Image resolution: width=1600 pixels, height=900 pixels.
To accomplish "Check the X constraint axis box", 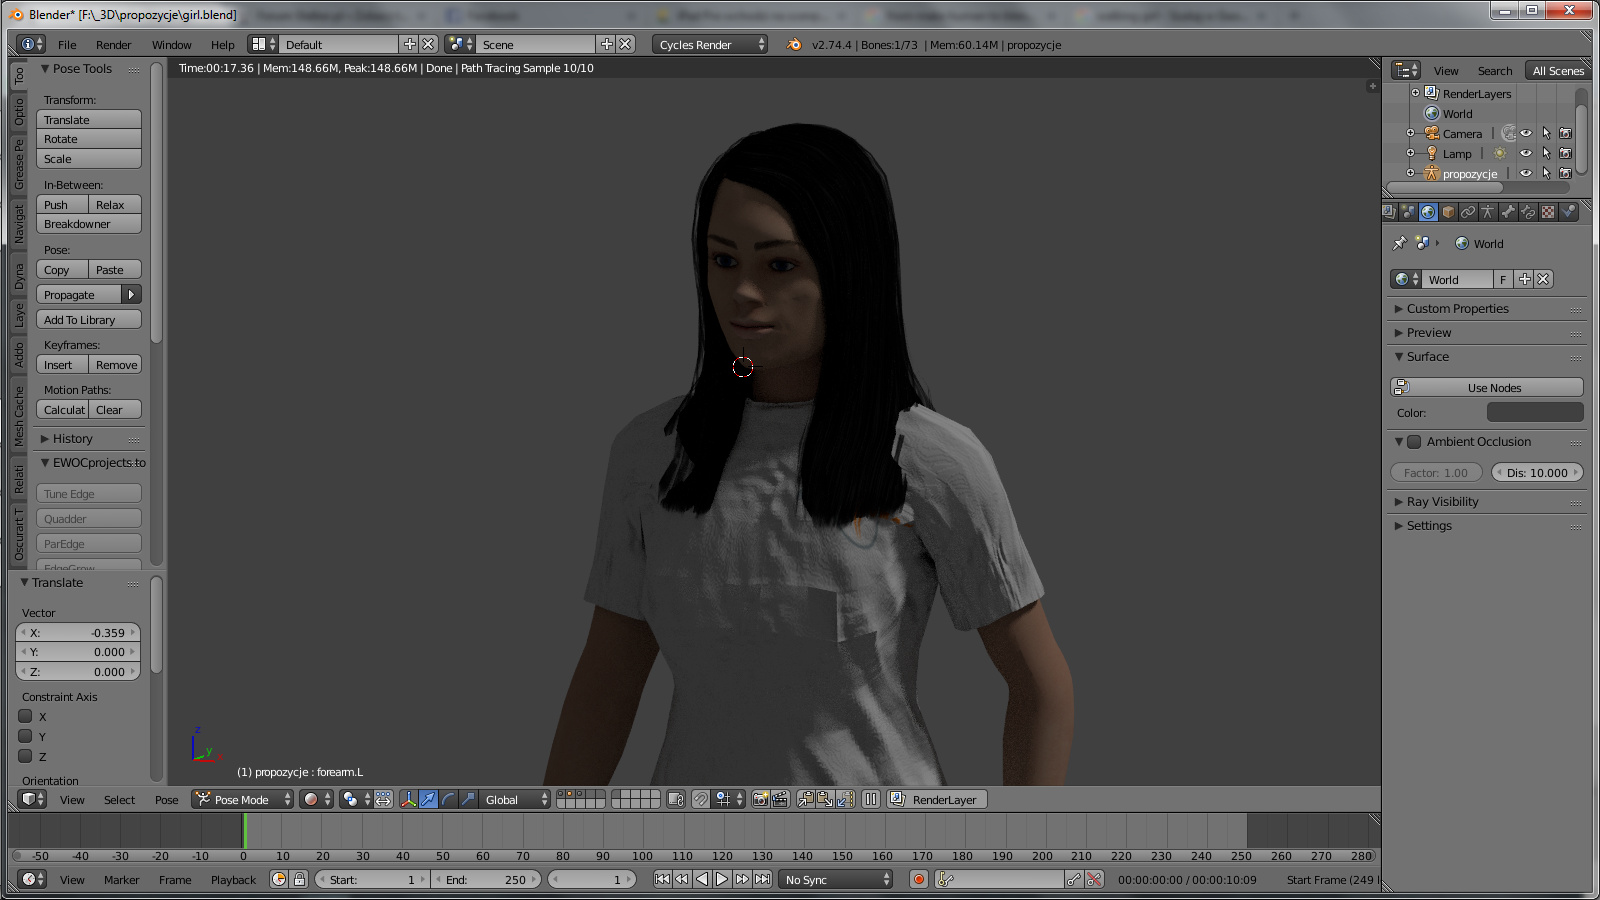I will [26, 717].
